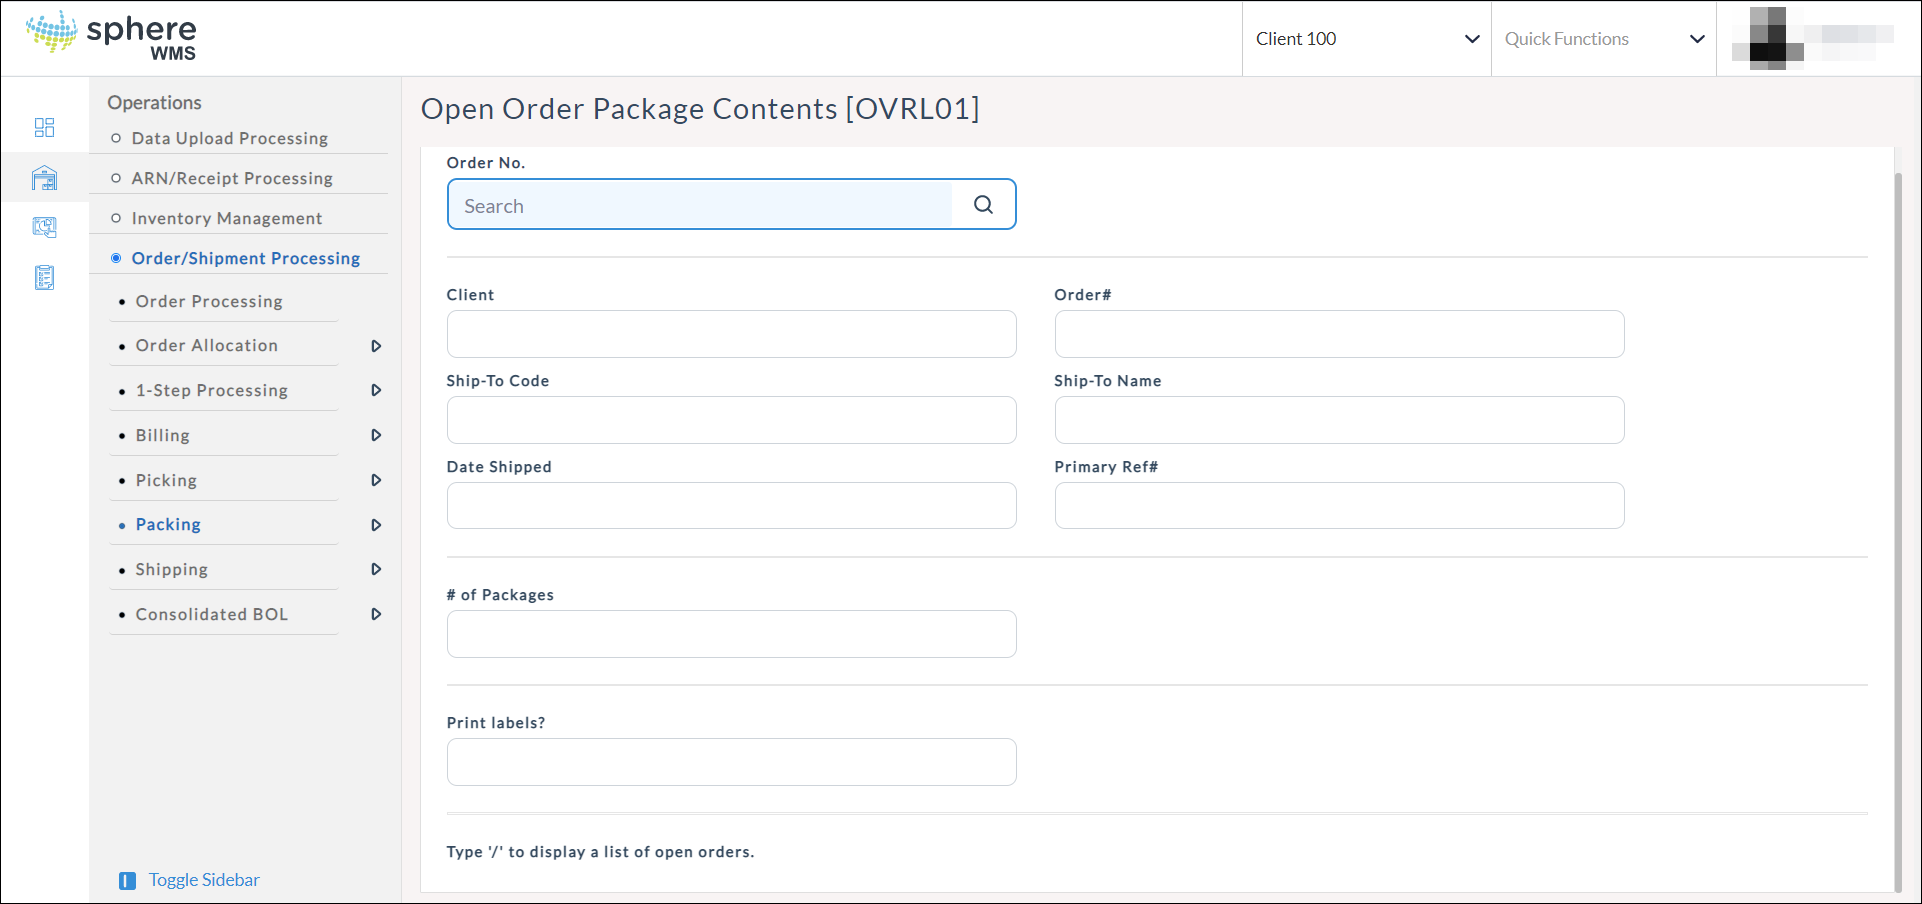Open the reports chart icon in left rail
The width and height of the screenshot is (1922, 904).
[44, 227]
